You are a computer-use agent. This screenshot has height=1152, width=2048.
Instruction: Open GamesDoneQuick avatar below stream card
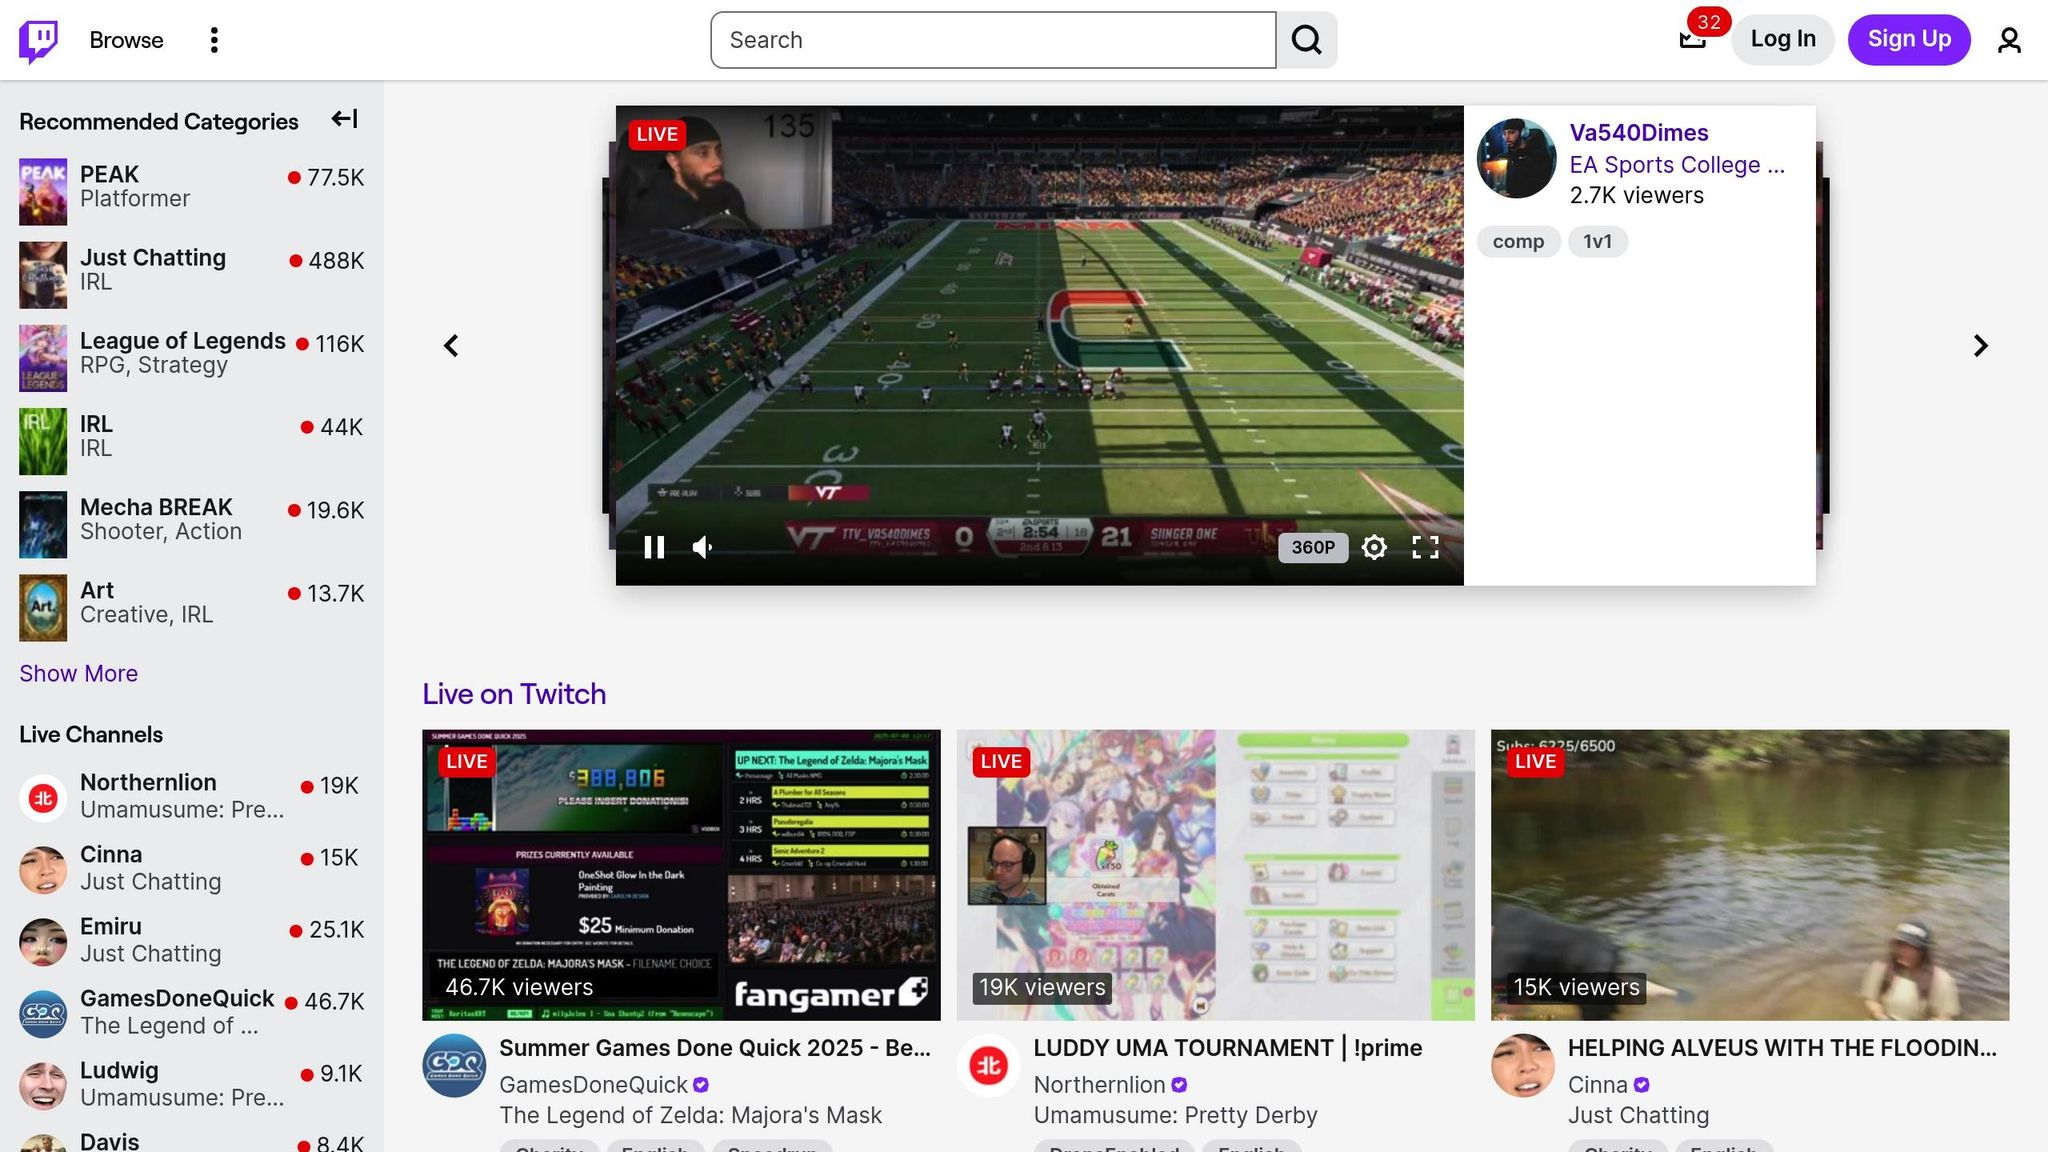(x=454, y=1066)
